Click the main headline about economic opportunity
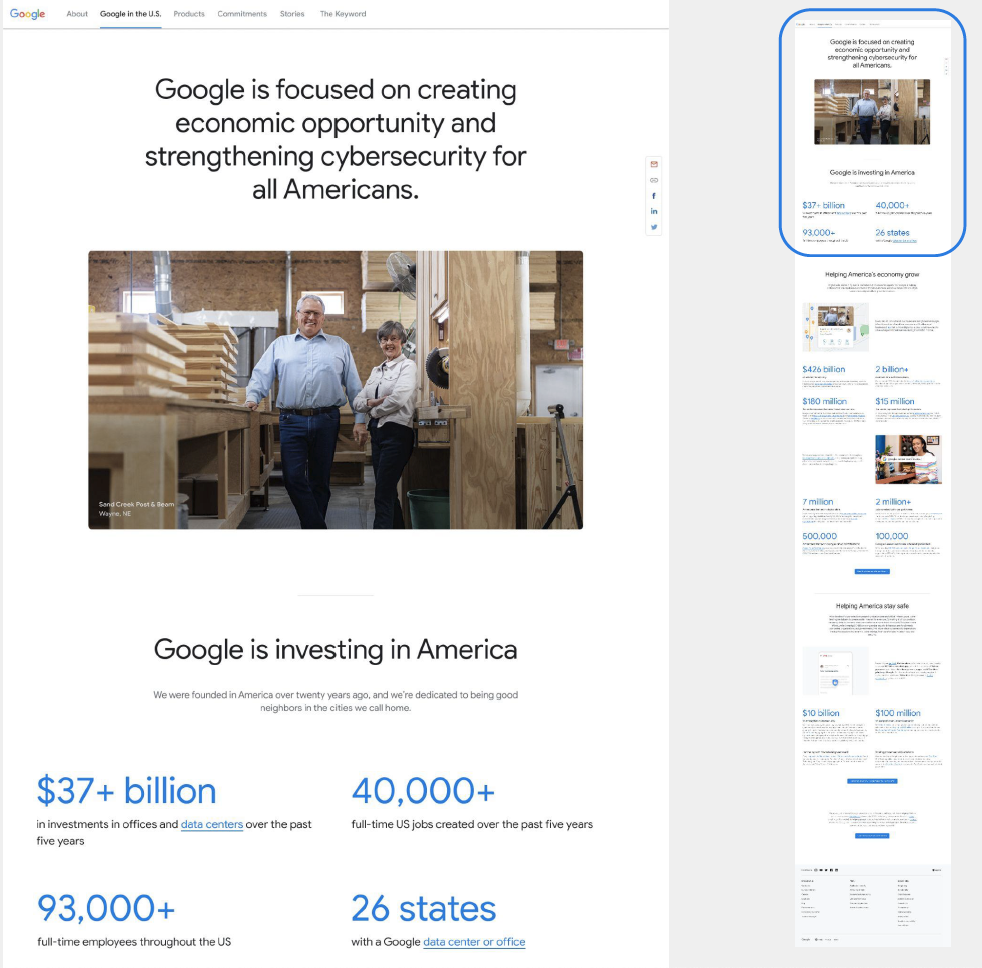982x968 pixels. point(335,139)
